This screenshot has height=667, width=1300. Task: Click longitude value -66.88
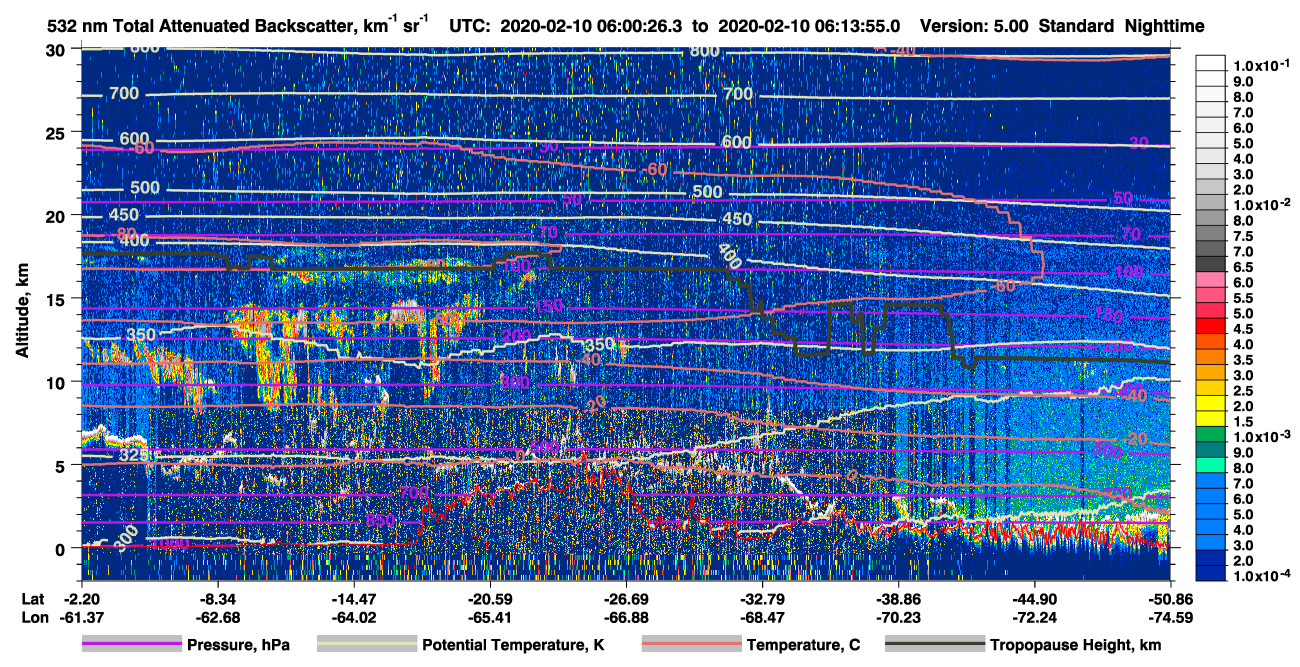(x=626, y=618)
